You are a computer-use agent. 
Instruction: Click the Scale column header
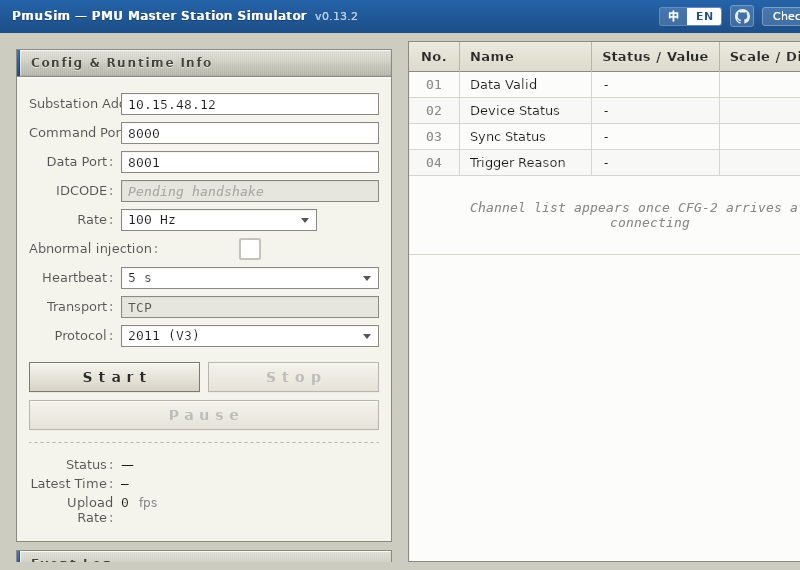tap(760, 57)
